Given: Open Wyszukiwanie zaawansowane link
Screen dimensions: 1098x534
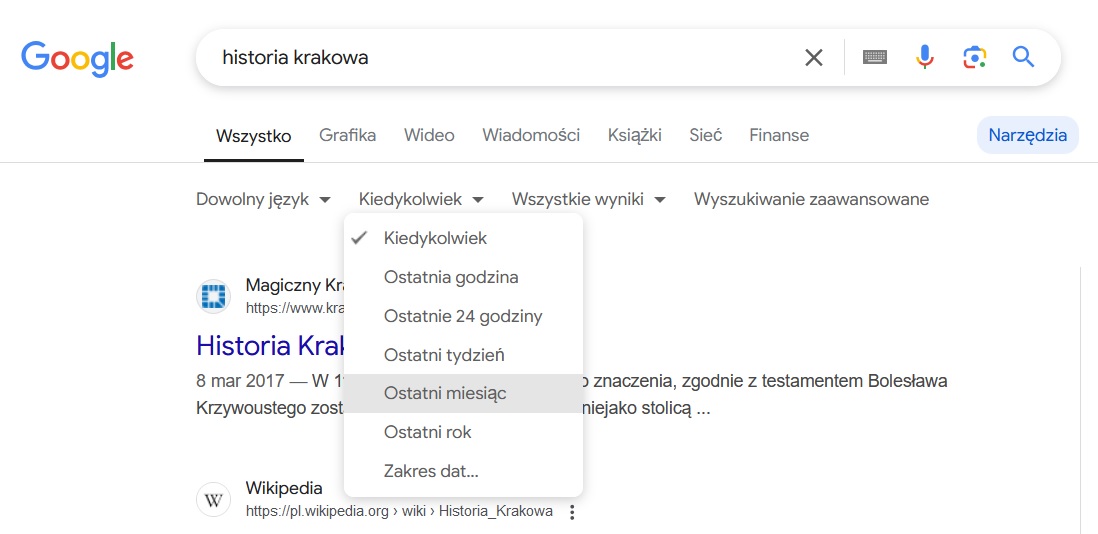Looking at the screenshot, I should (x=811, y=199).
